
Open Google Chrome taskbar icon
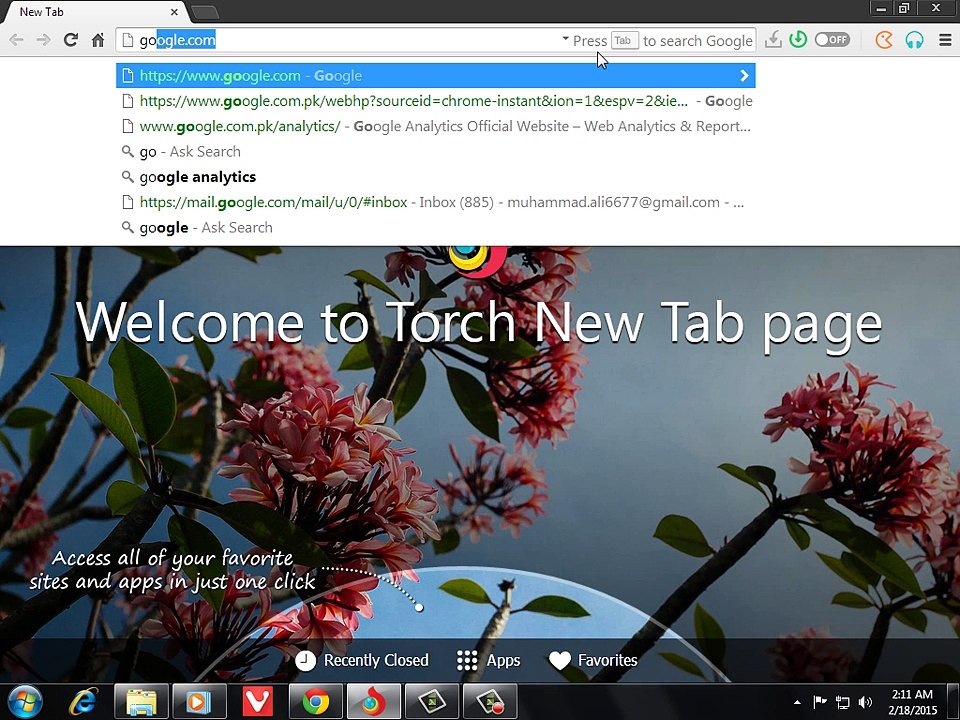[316, 702]
